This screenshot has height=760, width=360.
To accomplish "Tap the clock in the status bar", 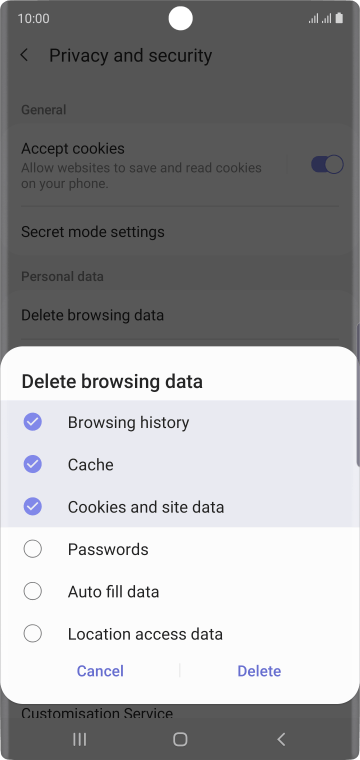I will (x=33, y=18).
